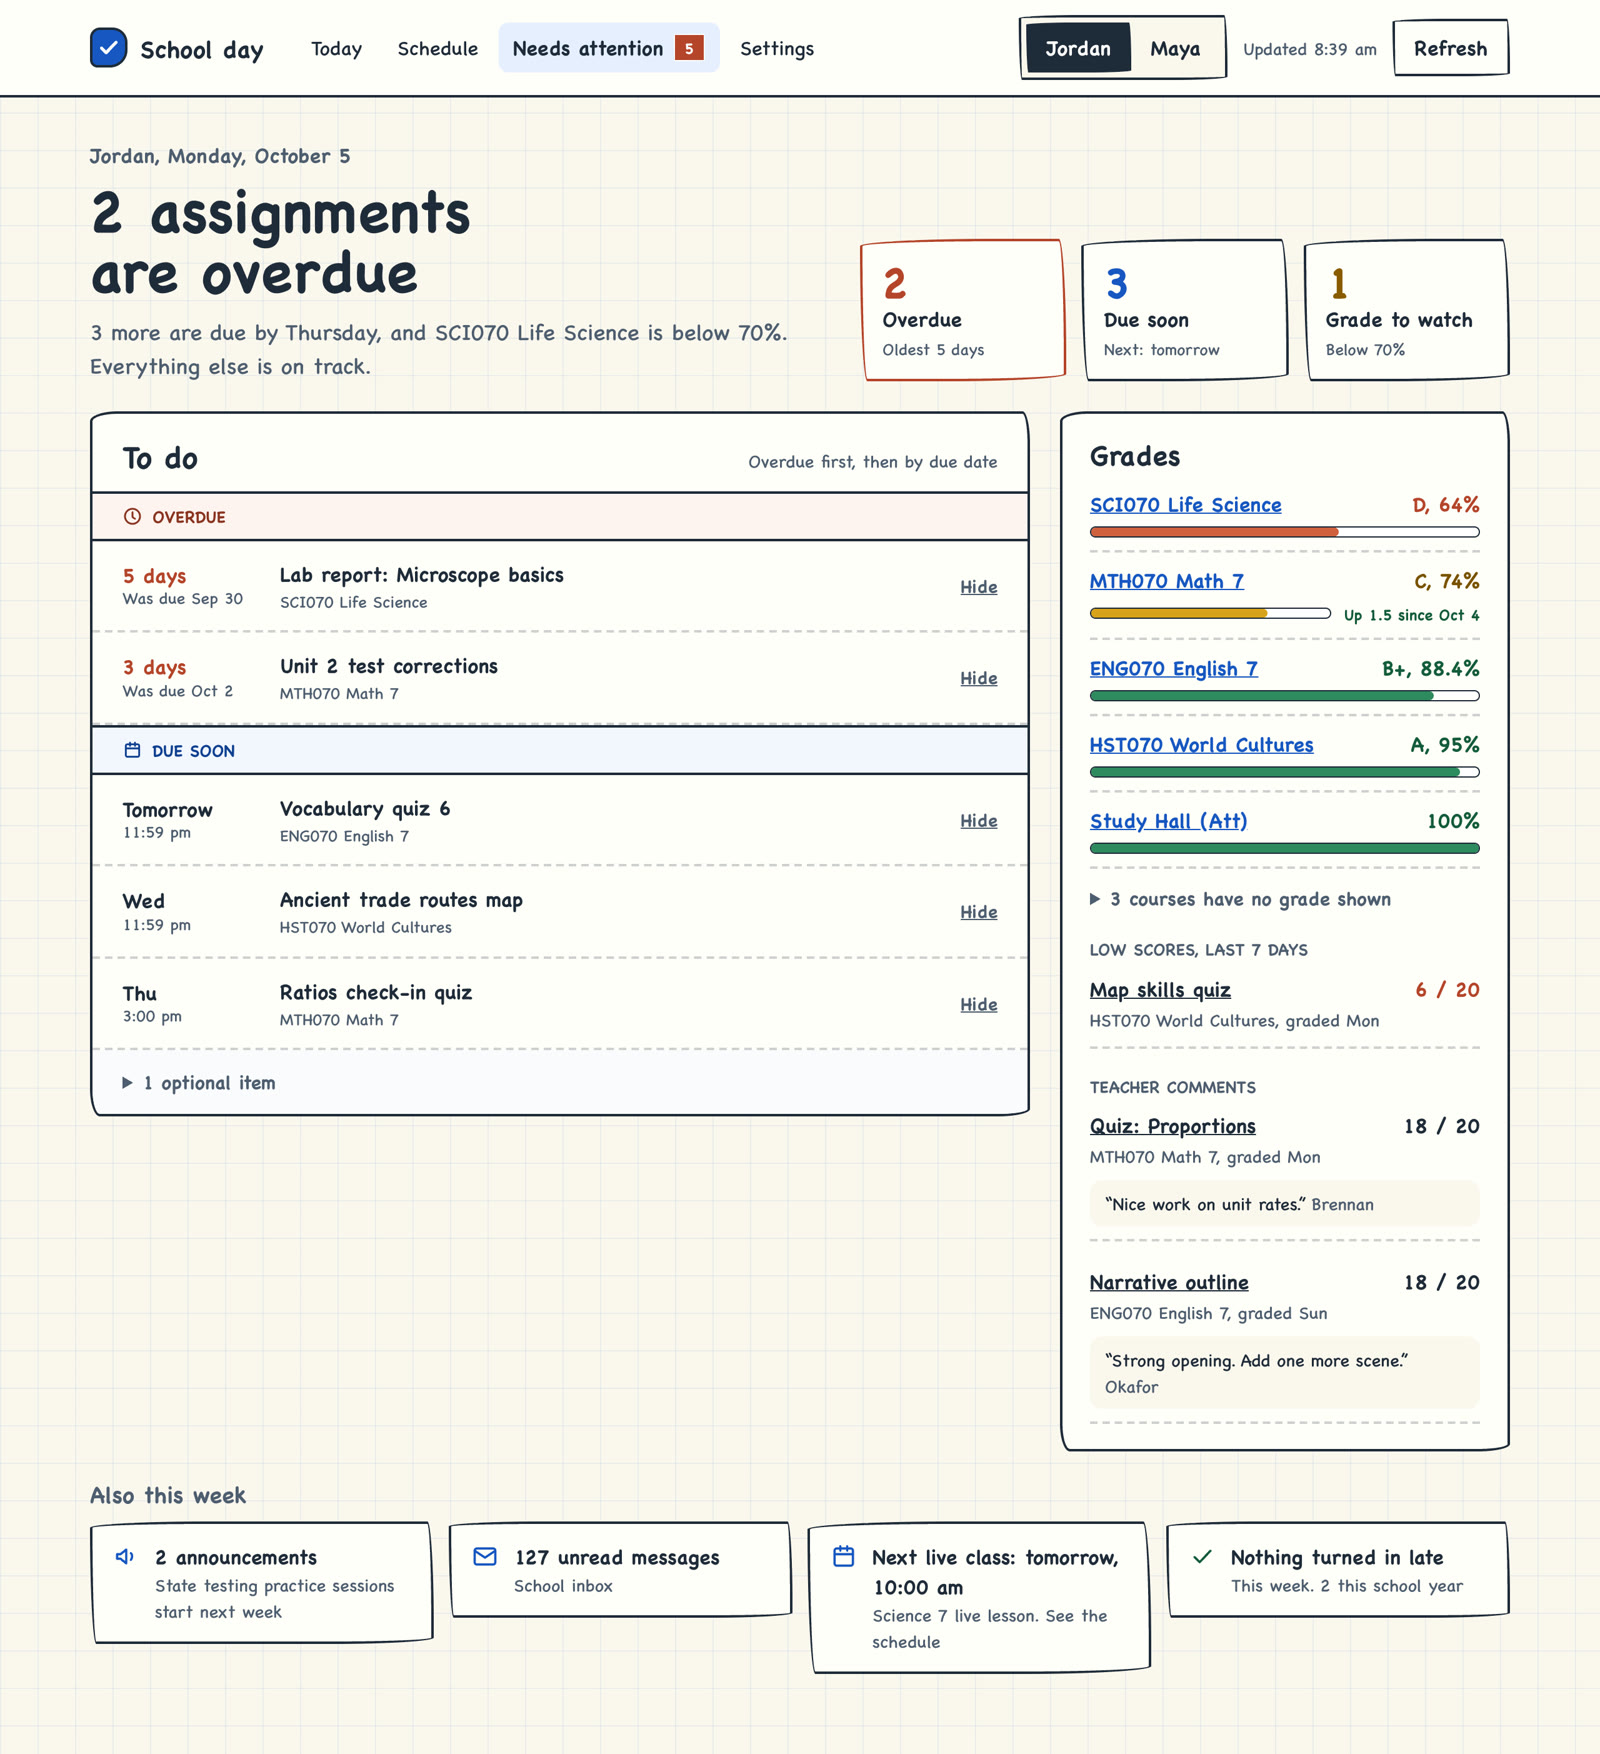Open the Needs attention tab
Image resolution: width=1600 pixels, height=1754 pixels.
pyautogui.click(x=609, y=48)
